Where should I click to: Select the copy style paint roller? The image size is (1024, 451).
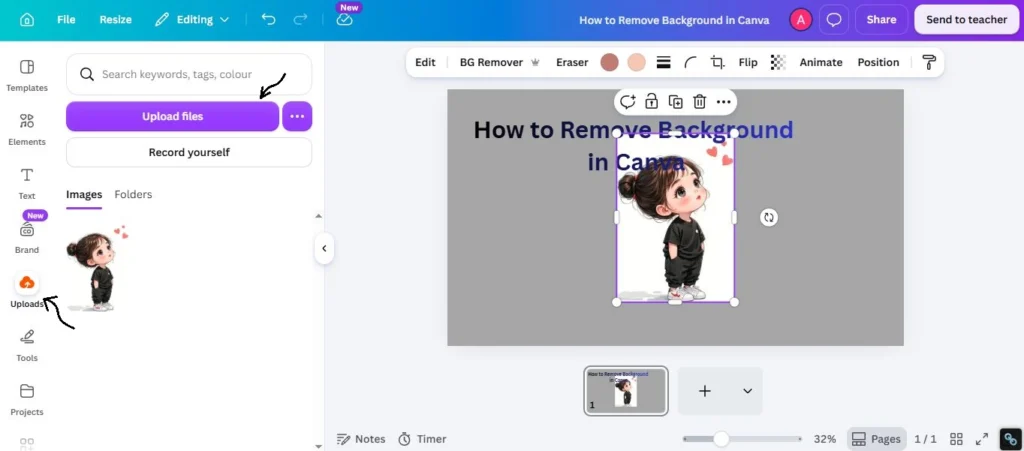[929, 63]
